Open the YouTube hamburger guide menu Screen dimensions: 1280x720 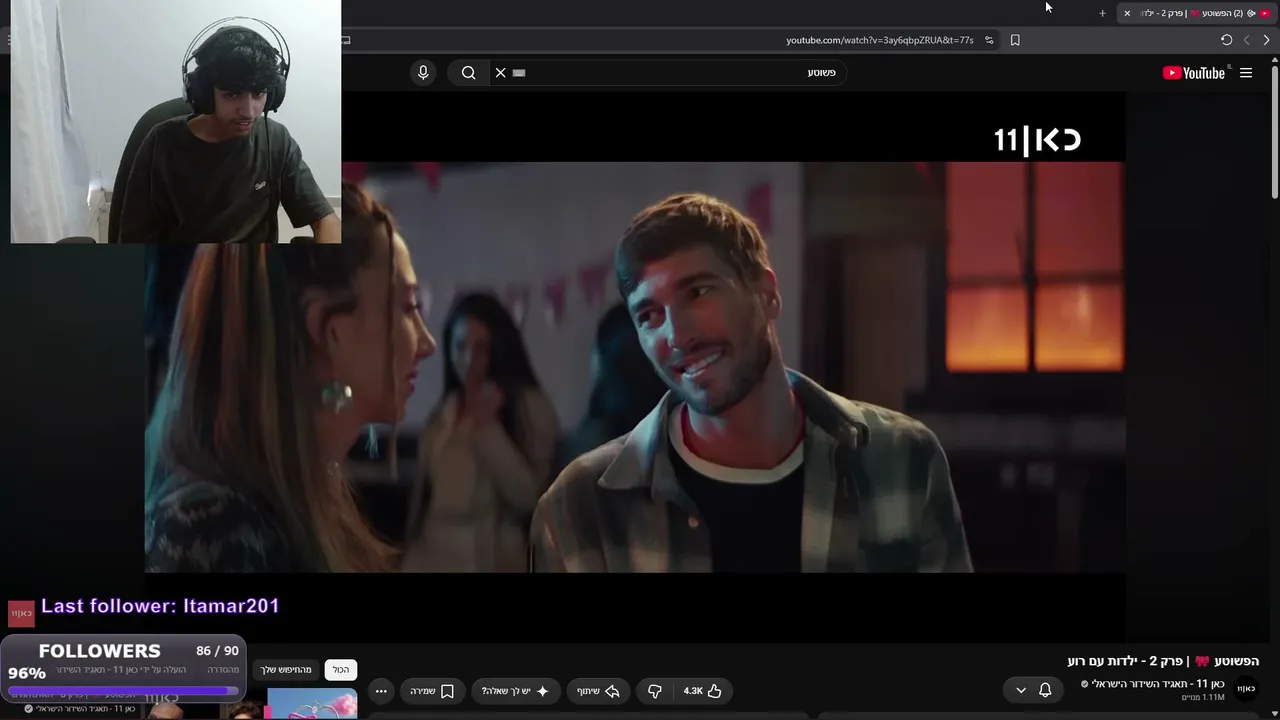coord(1246,72)
